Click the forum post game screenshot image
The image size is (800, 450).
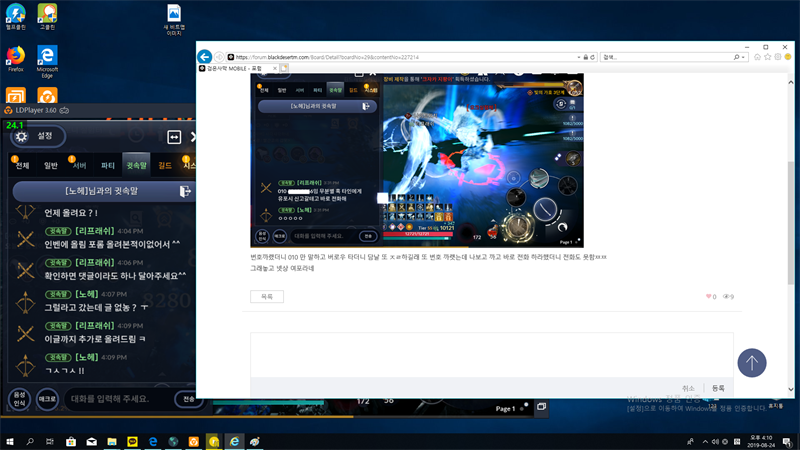click(x=417, y=160)
